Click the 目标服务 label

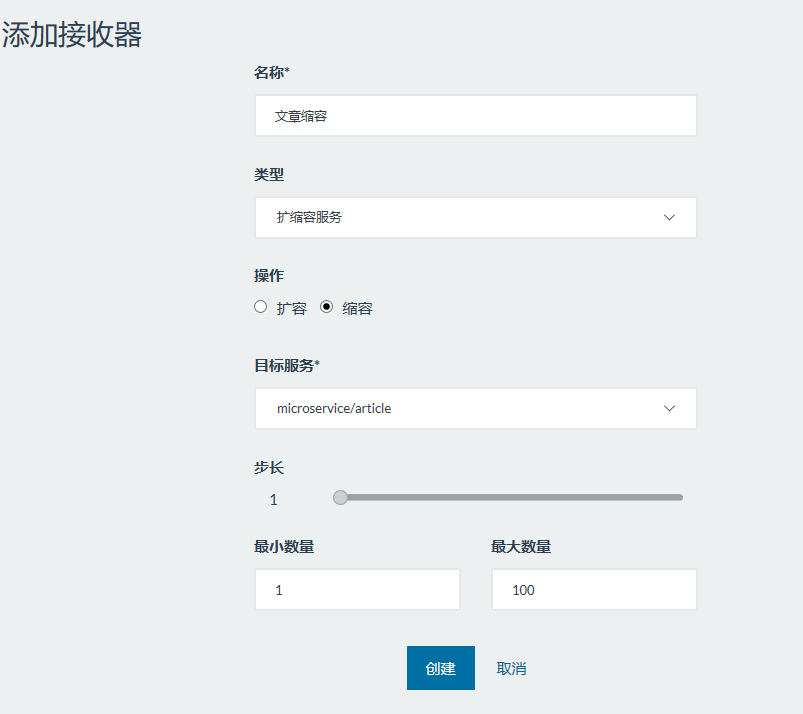(x=287, y=365)
